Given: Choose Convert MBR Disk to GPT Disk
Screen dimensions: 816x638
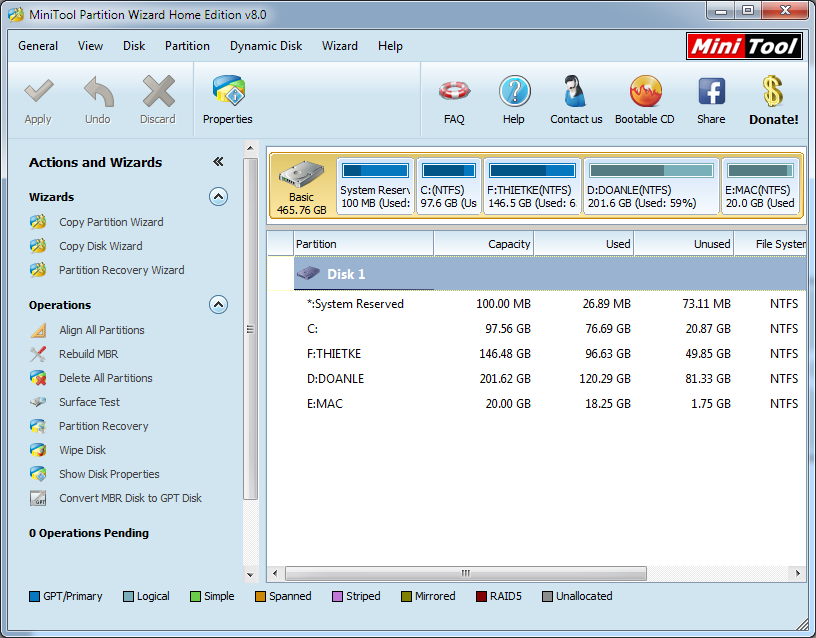Looking at the screenshot, I should click(x=131, y=498).
